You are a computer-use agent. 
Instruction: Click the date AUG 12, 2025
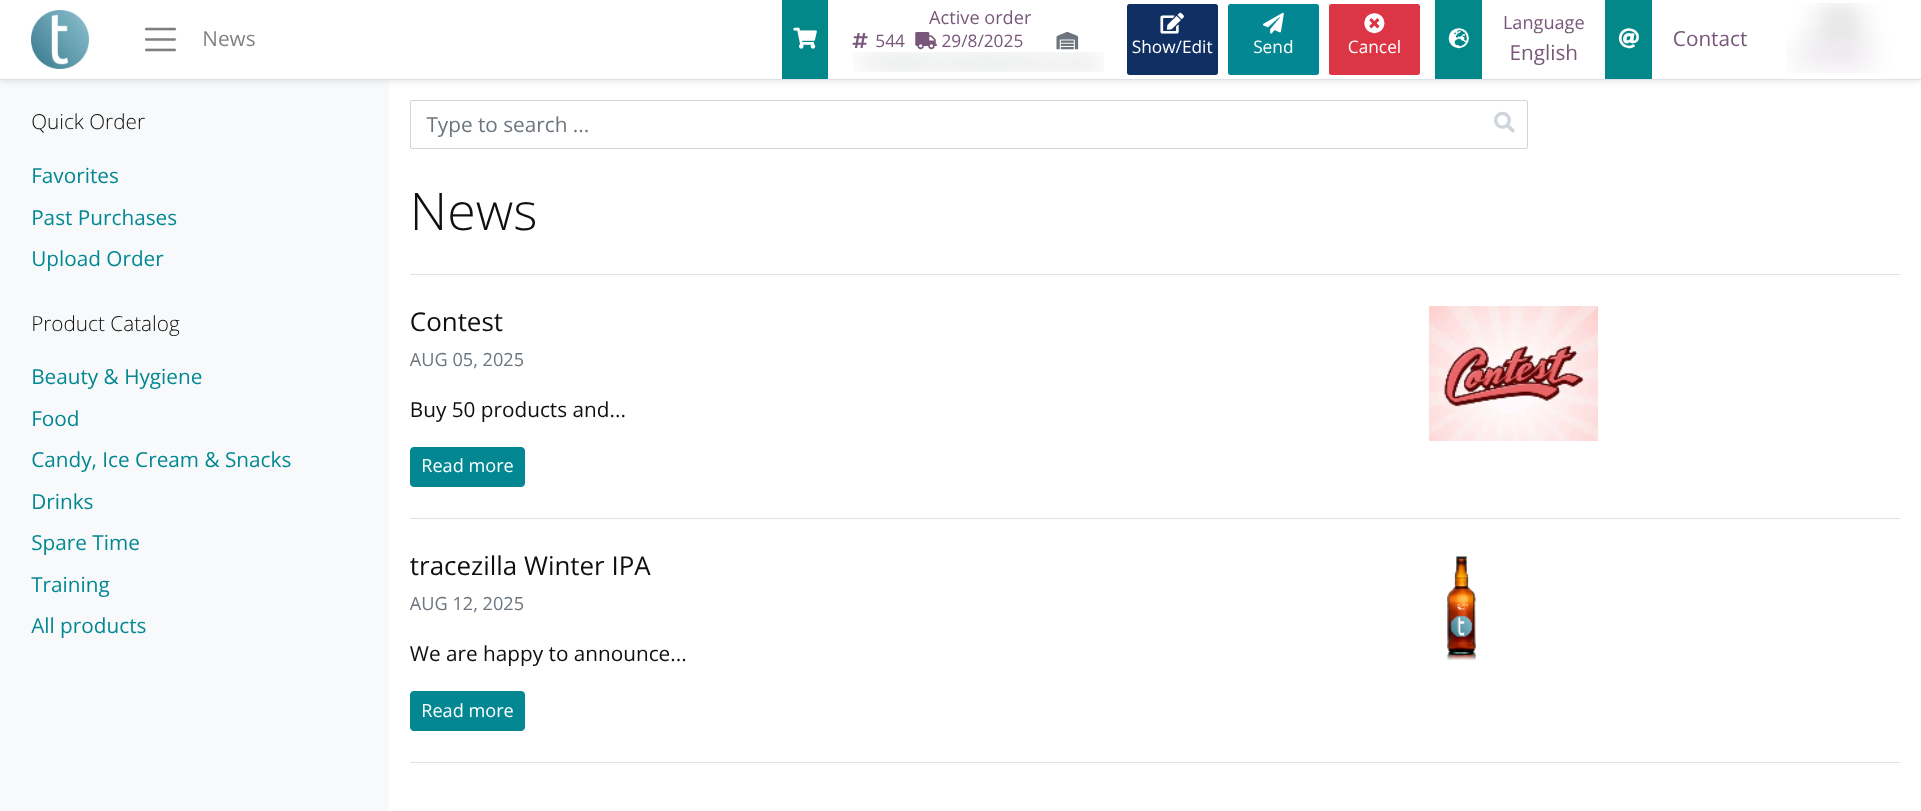[x=467, y=604]
